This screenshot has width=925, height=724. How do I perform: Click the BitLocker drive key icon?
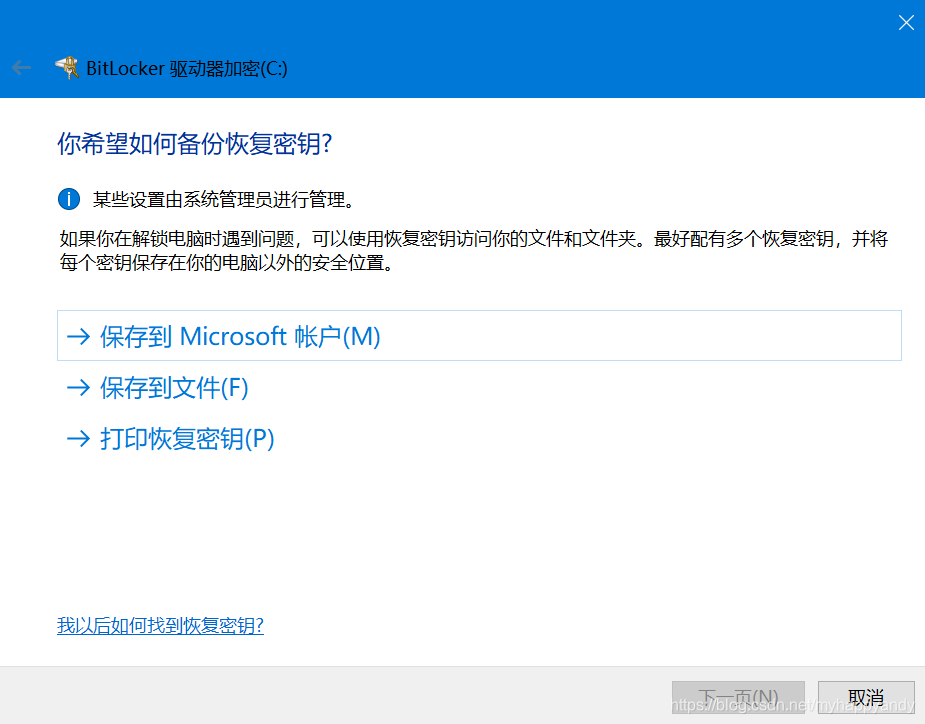[67, 68]
